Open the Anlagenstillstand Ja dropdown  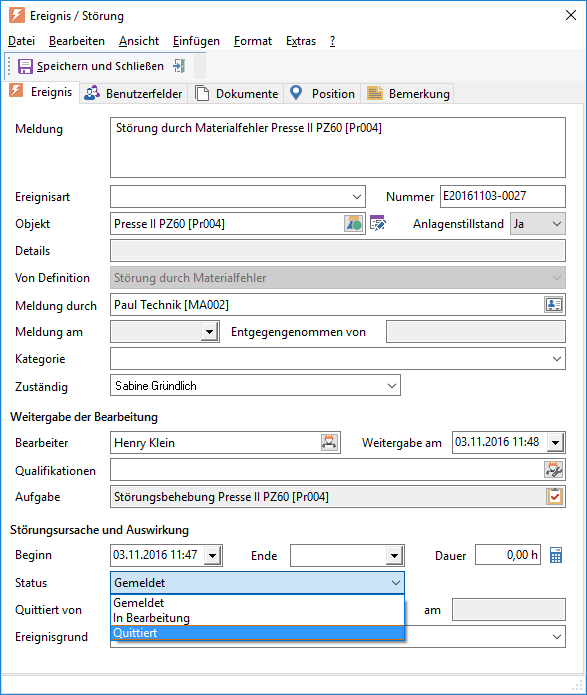click(x=557, y=224)
